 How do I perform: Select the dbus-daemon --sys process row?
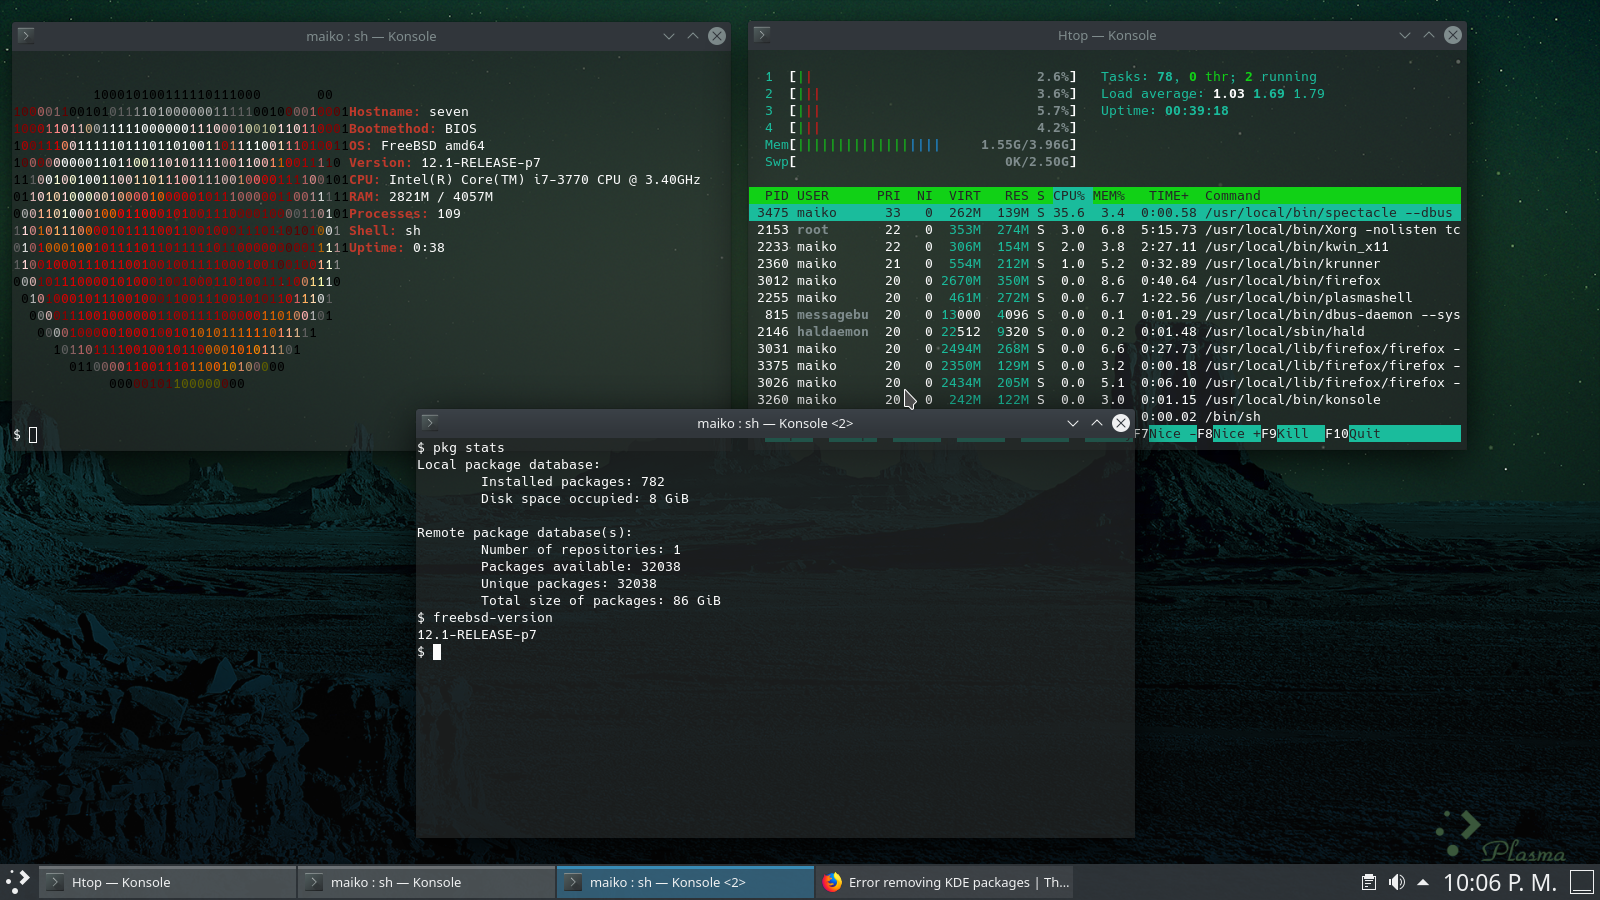pos(1105,315)
